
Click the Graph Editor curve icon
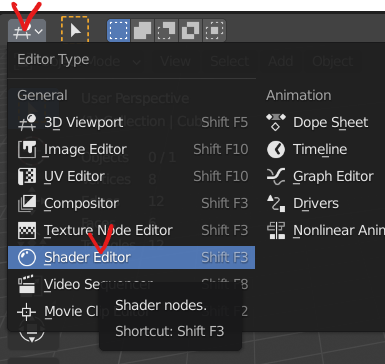click(276, 176)
